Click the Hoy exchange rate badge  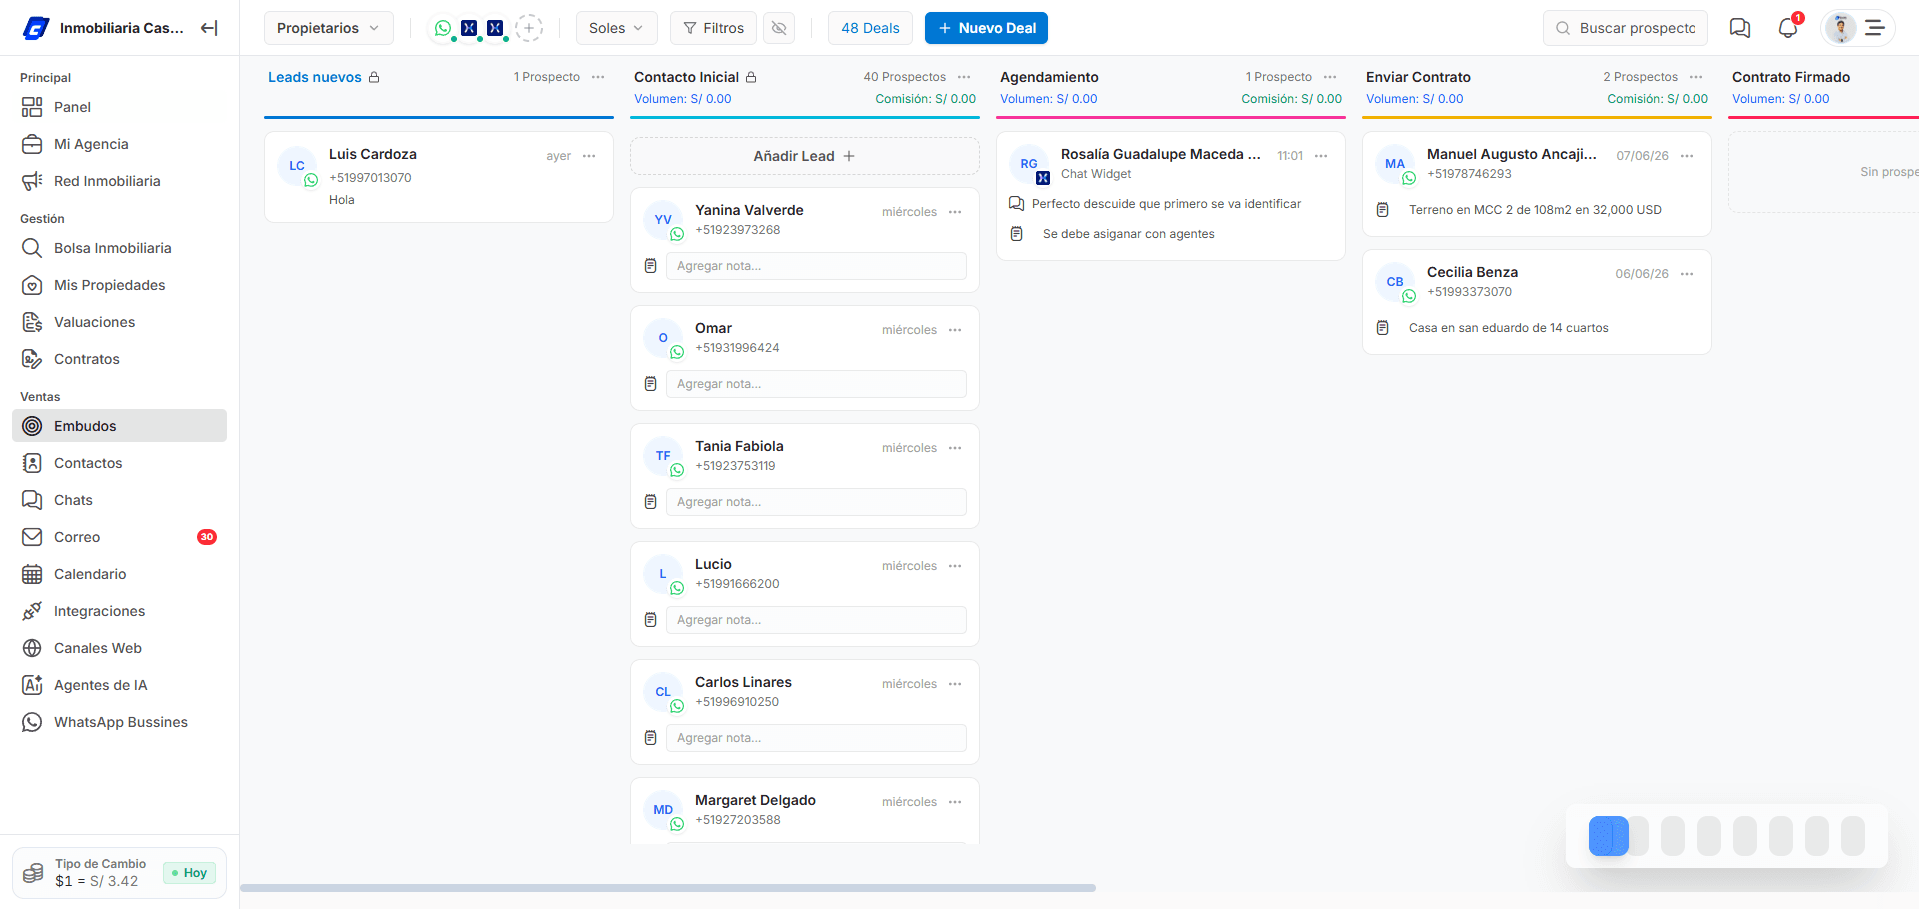[189, 873]
